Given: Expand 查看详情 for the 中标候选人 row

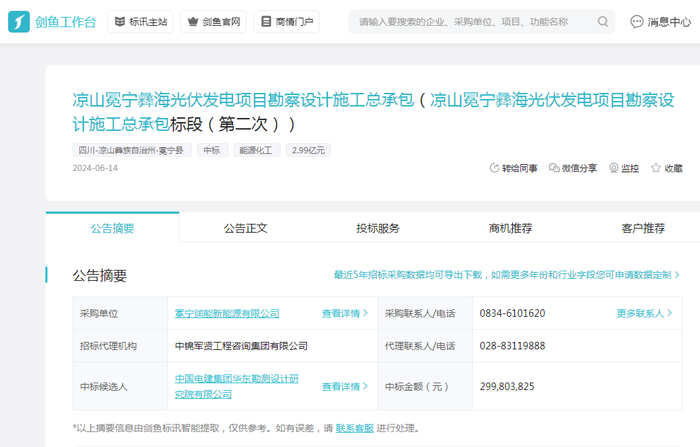Looking at the screenshot, I should (x=344, y=386).
